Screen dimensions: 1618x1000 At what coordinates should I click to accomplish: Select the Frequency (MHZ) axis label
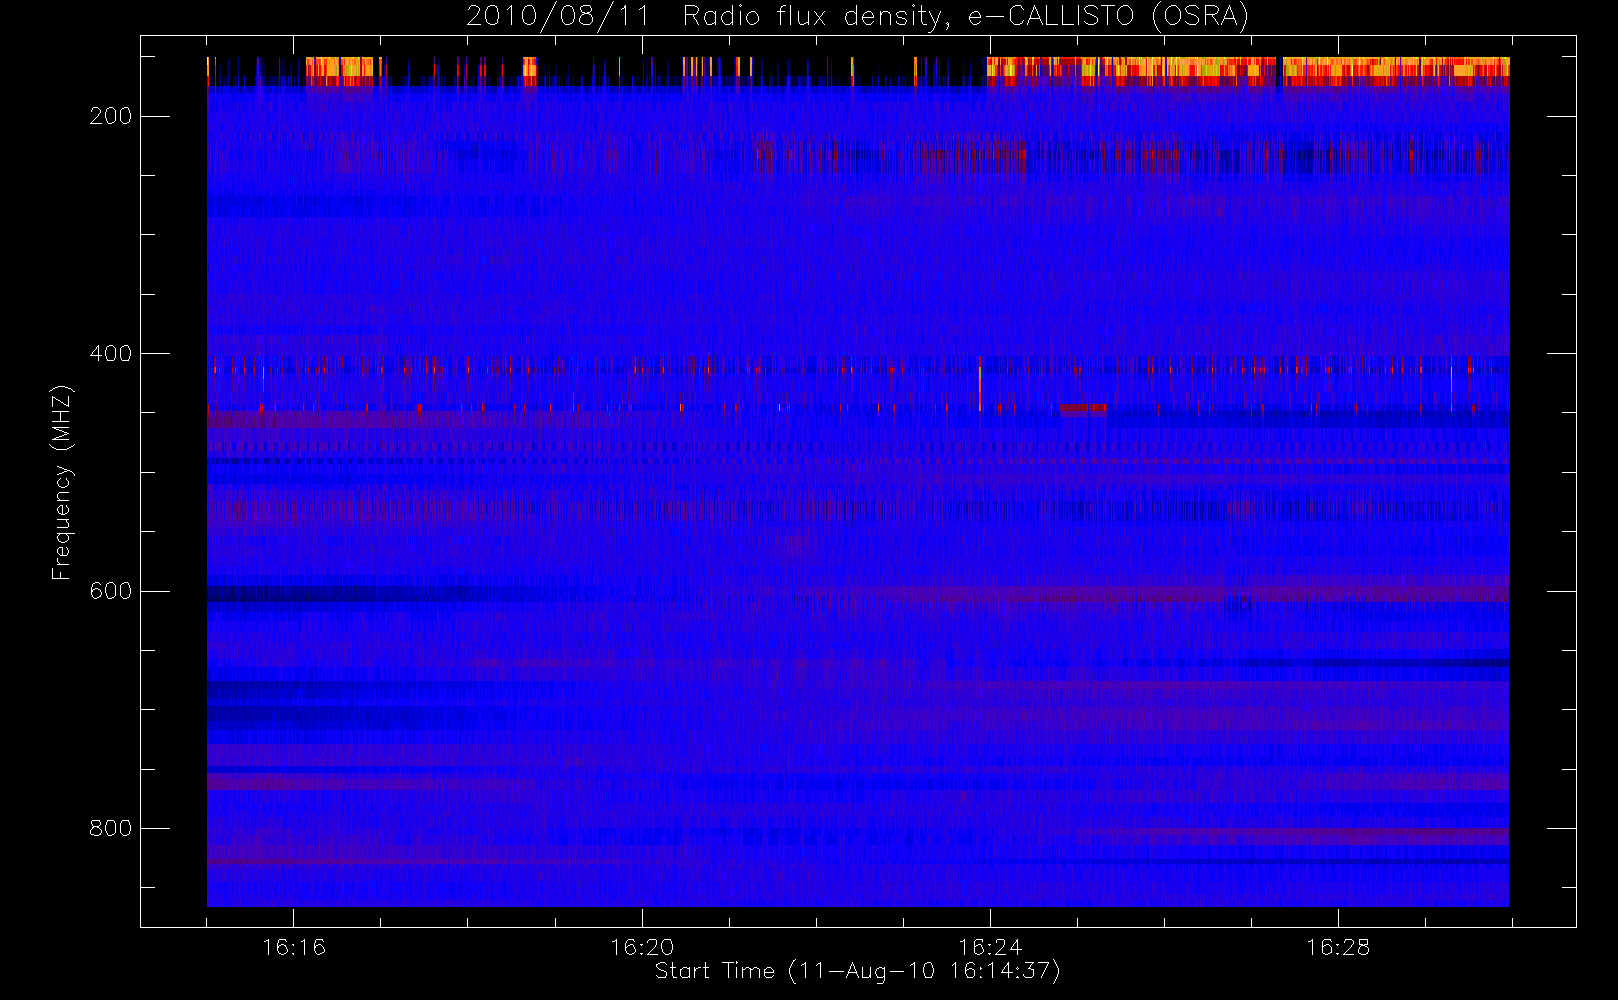click(62, 482)
